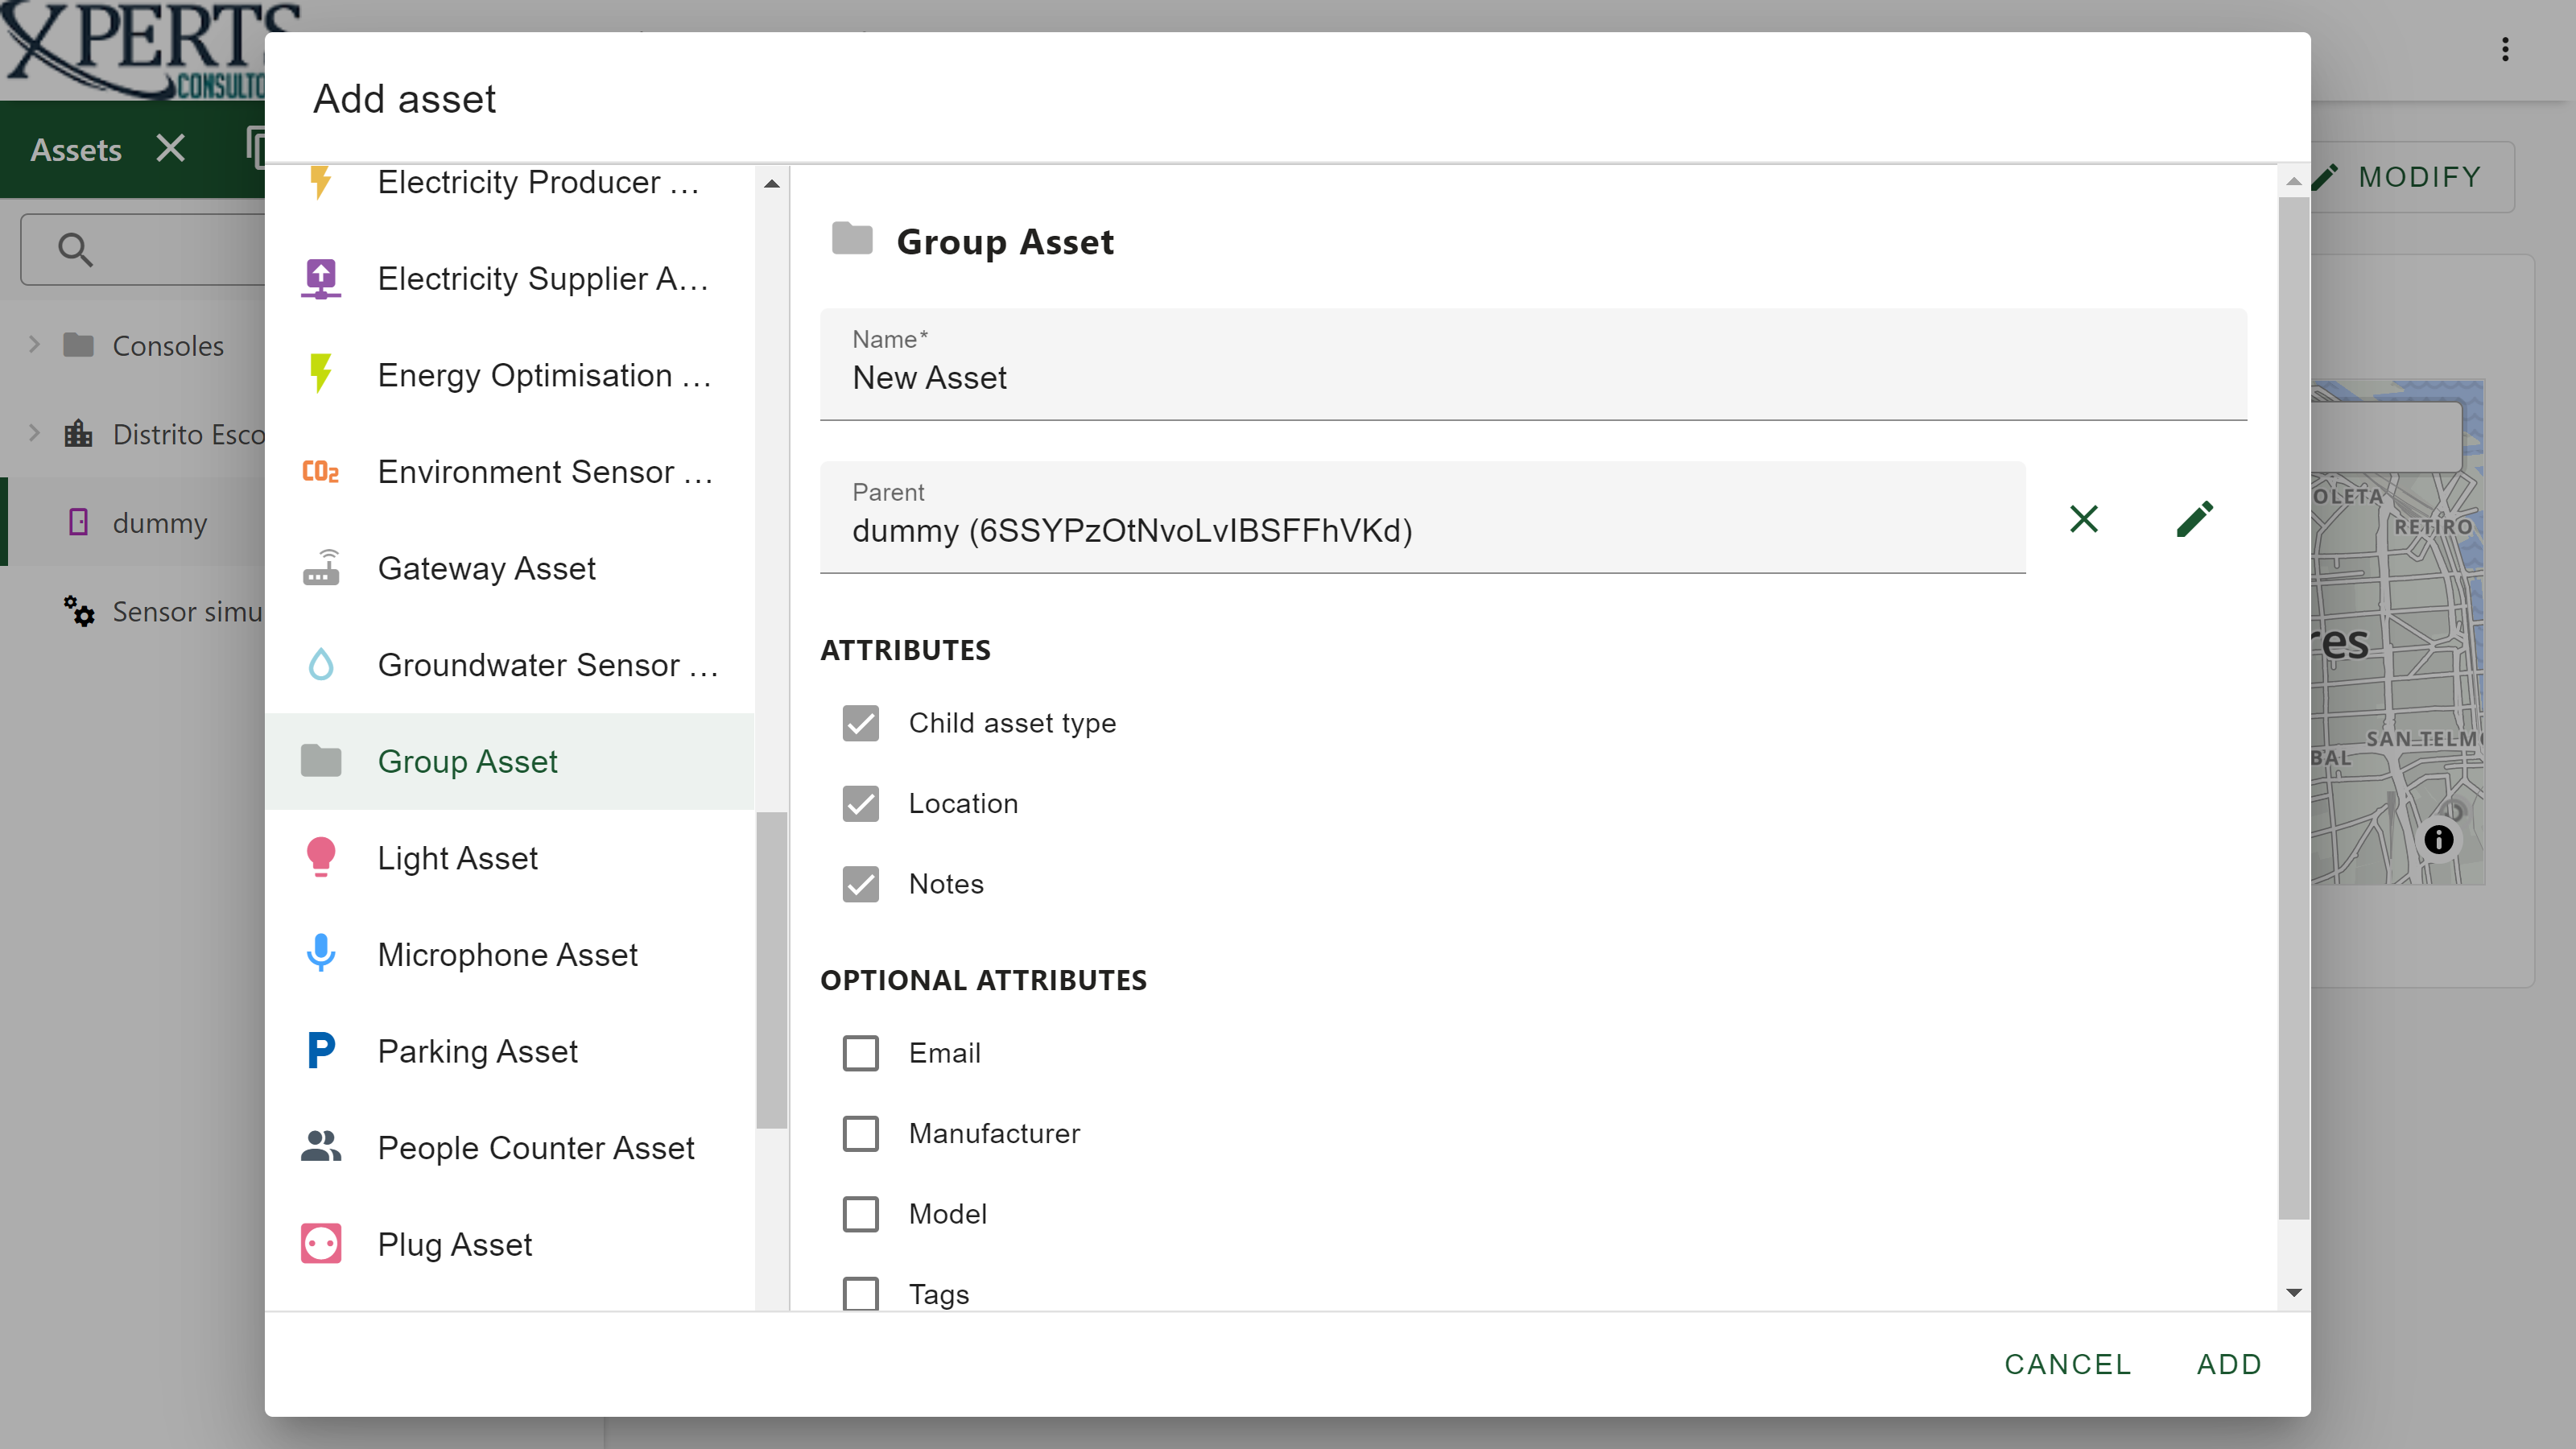
Task: Click the asset list scroll-up arrow
Action: 771,183
